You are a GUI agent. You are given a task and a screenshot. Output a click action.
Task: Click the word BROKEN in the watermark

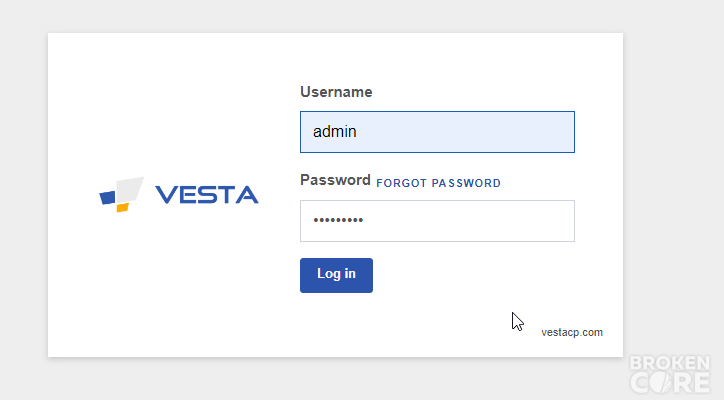670,363
